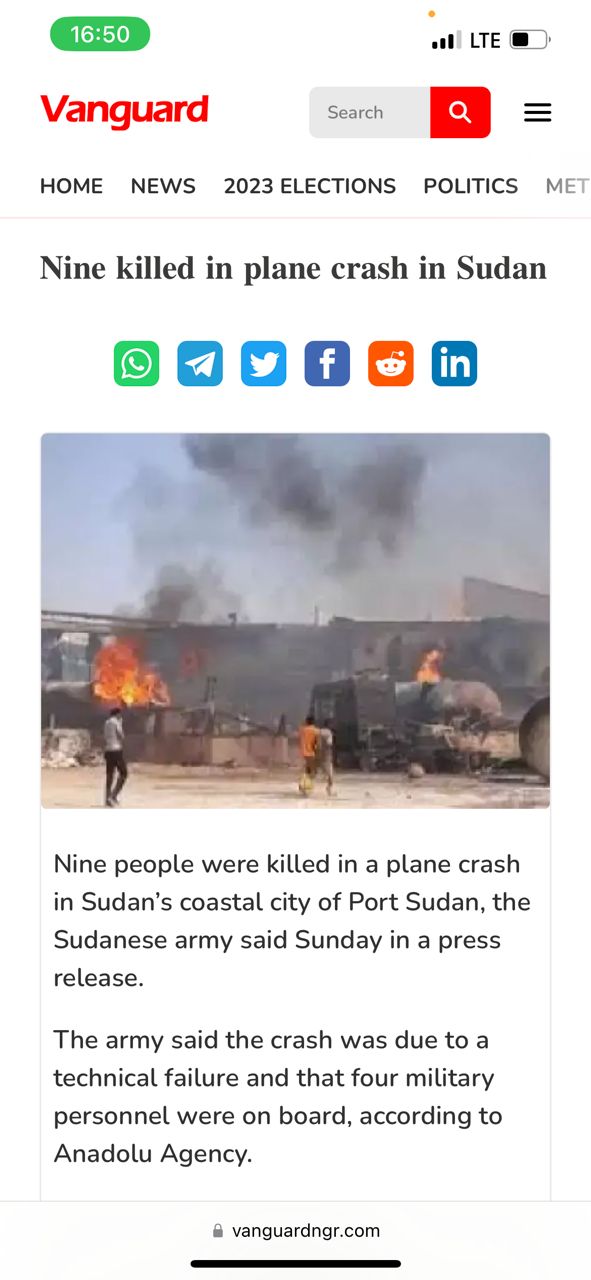Share article on Reddit

391,363
